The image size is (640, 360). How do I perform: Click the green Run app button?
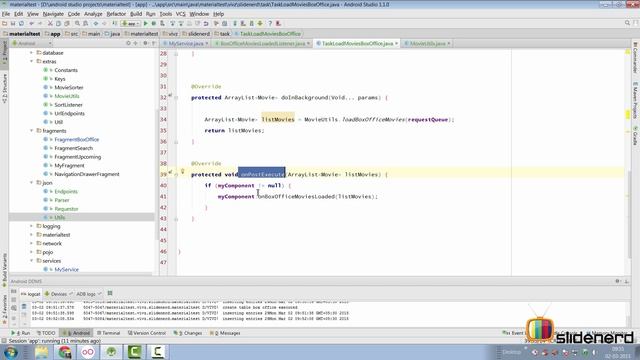(145, 24)
